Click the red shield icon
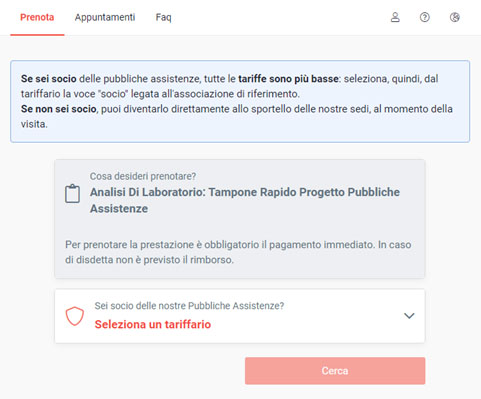Image resolution: width=481 pixels, height=399 pixels. 75,316
